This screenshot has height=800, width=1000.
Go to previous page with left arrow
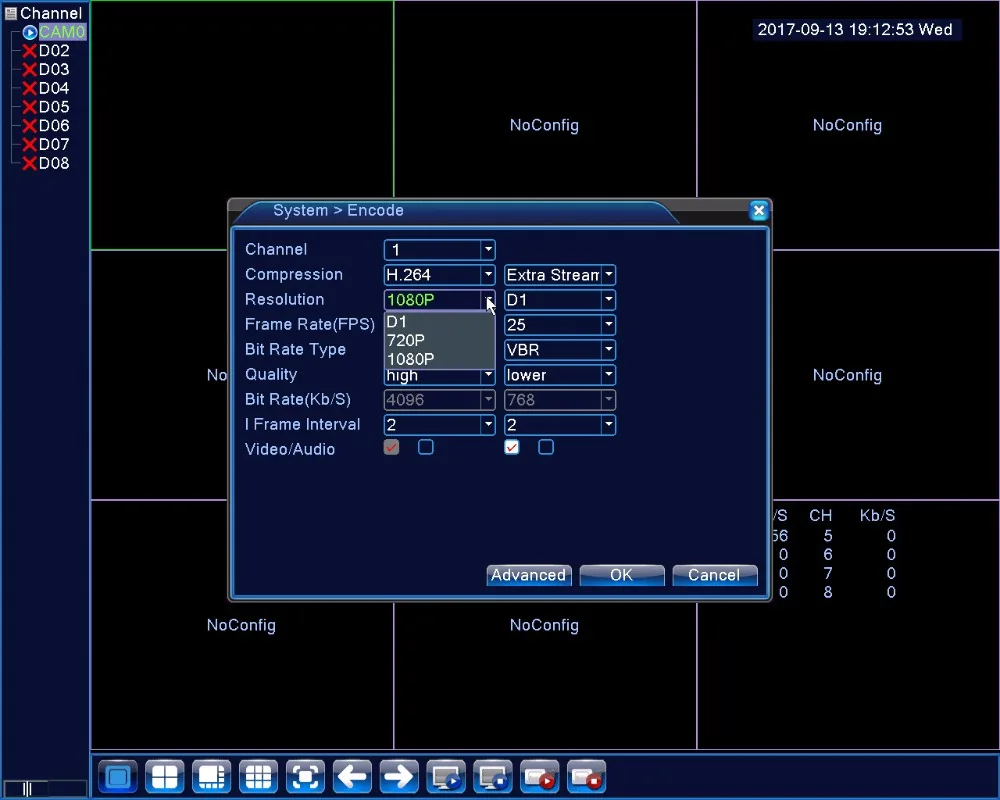(352, 776)
